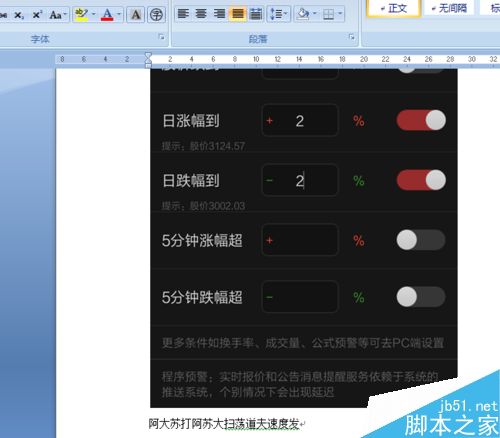The height and width of the screenshot is (438, 500).
Task: Click the hint text 股价3124.57
Action: [x=217, y=146]
